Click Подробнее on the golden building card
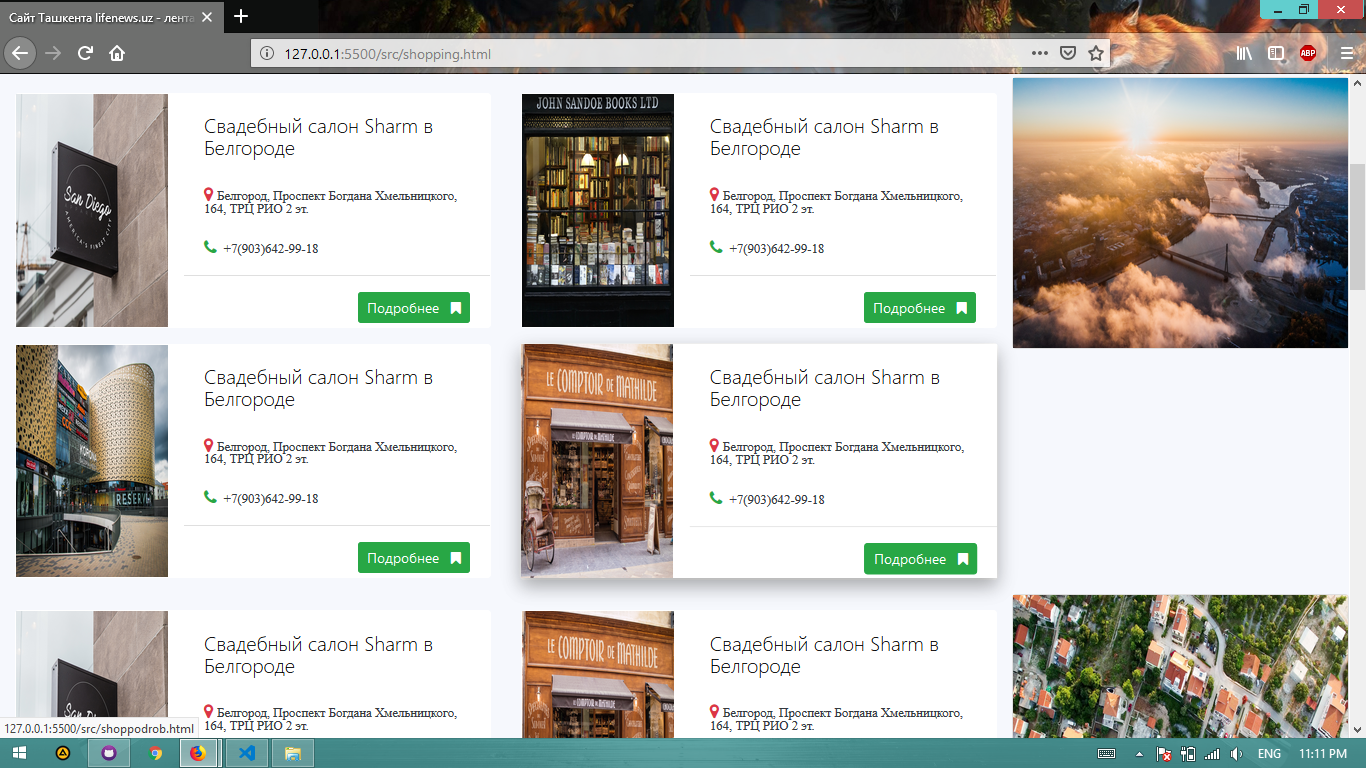Viewport: 1366px width, 768px height. click(x=414, y=558)
